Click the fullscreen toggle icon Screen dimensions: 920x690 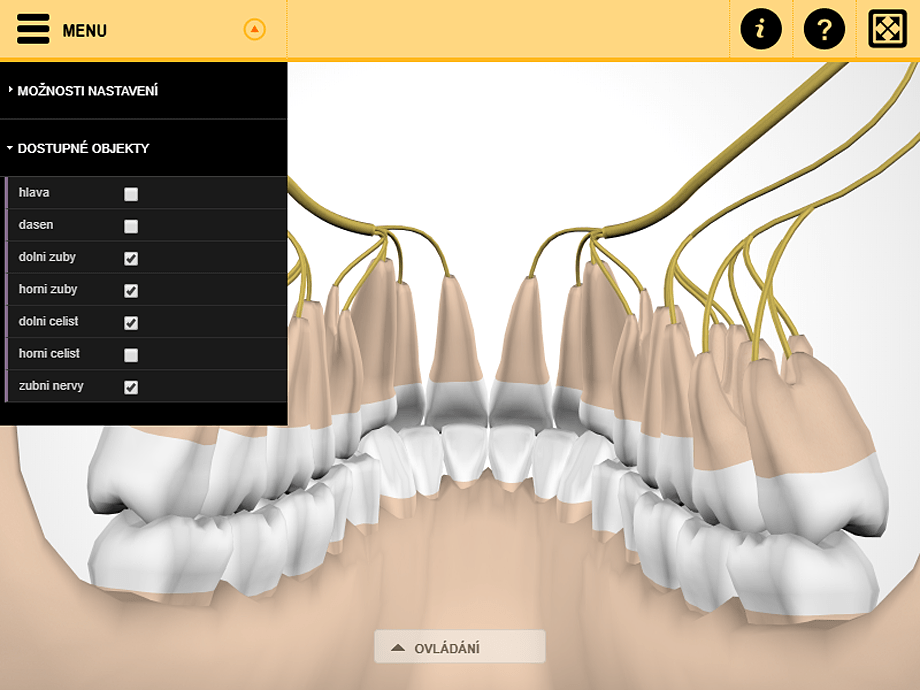(888, 29)
